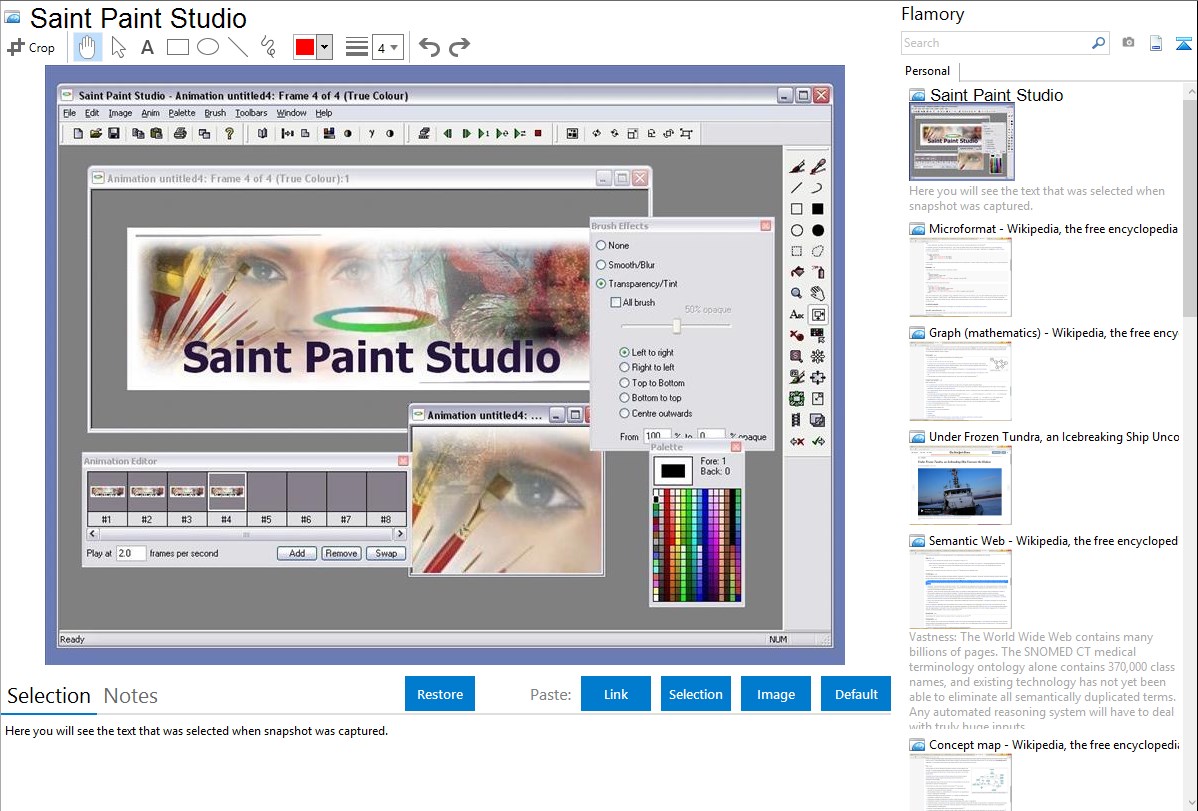
Task: Choose the text annotation tool
Action: (x=147, y=47)
